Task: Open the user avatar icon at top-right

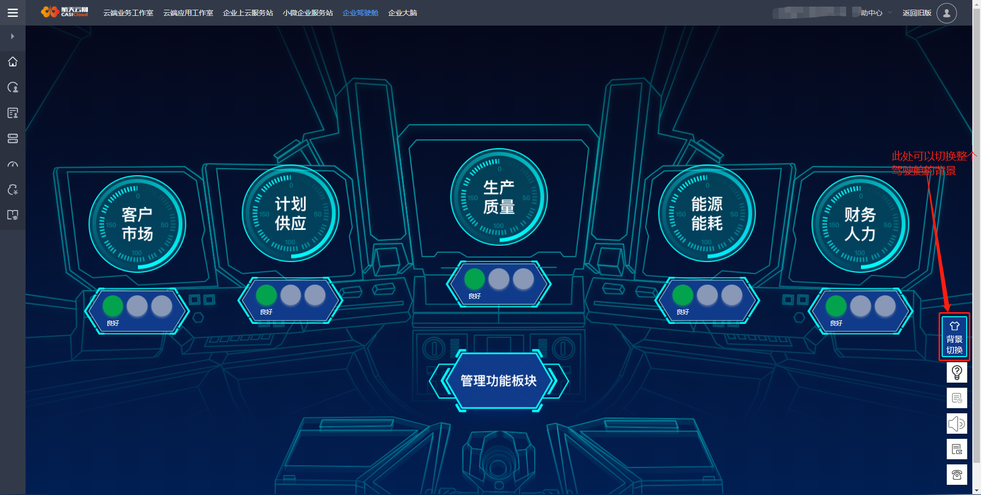Action: click(946, 13)
